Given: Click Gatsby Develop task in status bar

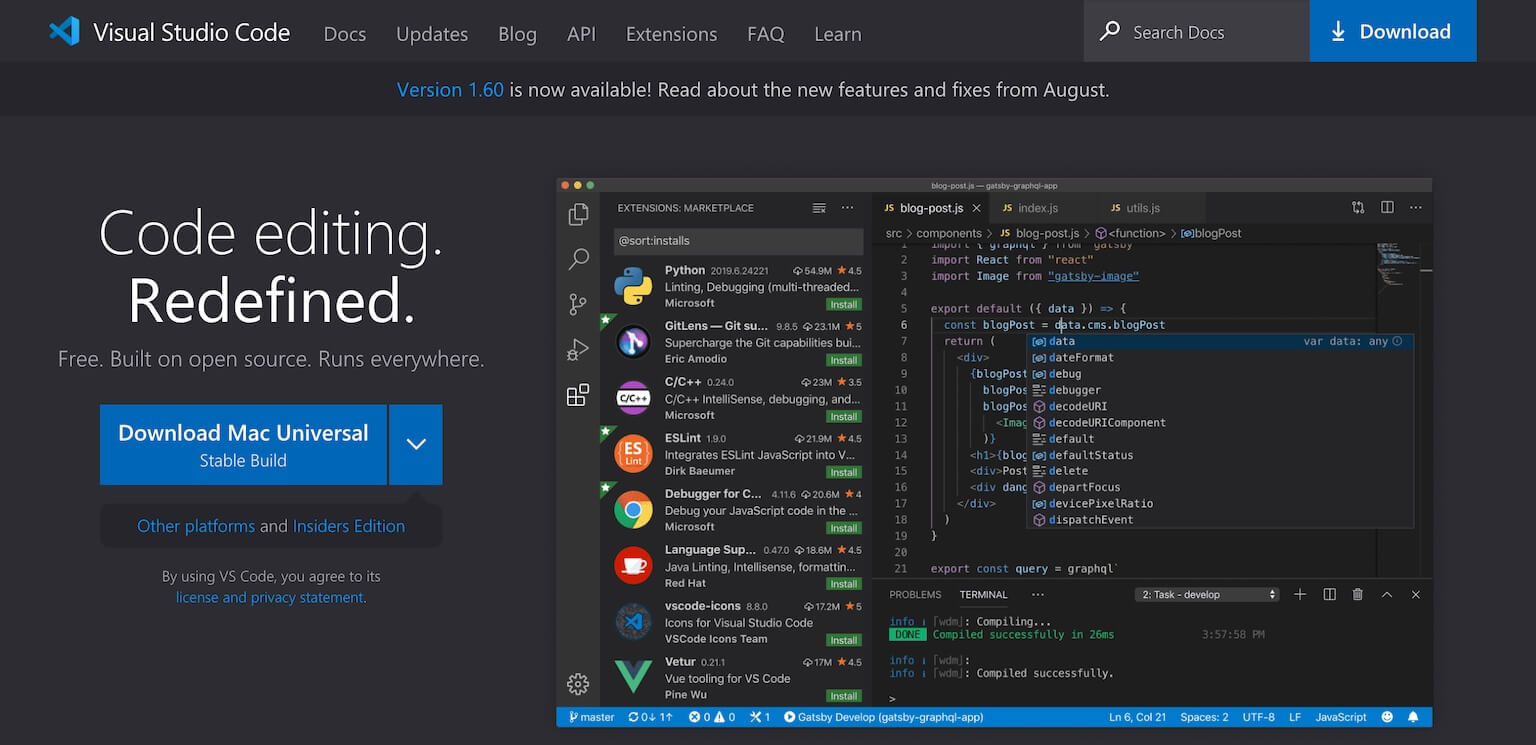Looking at the screenshot, I should [x=884, y=717].
